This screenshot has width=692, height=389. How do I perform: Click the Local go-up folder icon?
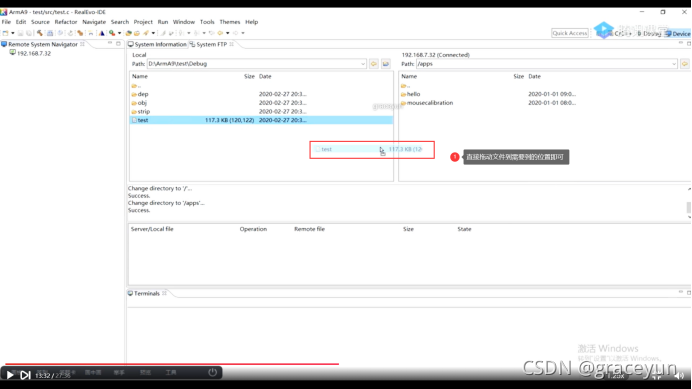(x=374, y=64)
